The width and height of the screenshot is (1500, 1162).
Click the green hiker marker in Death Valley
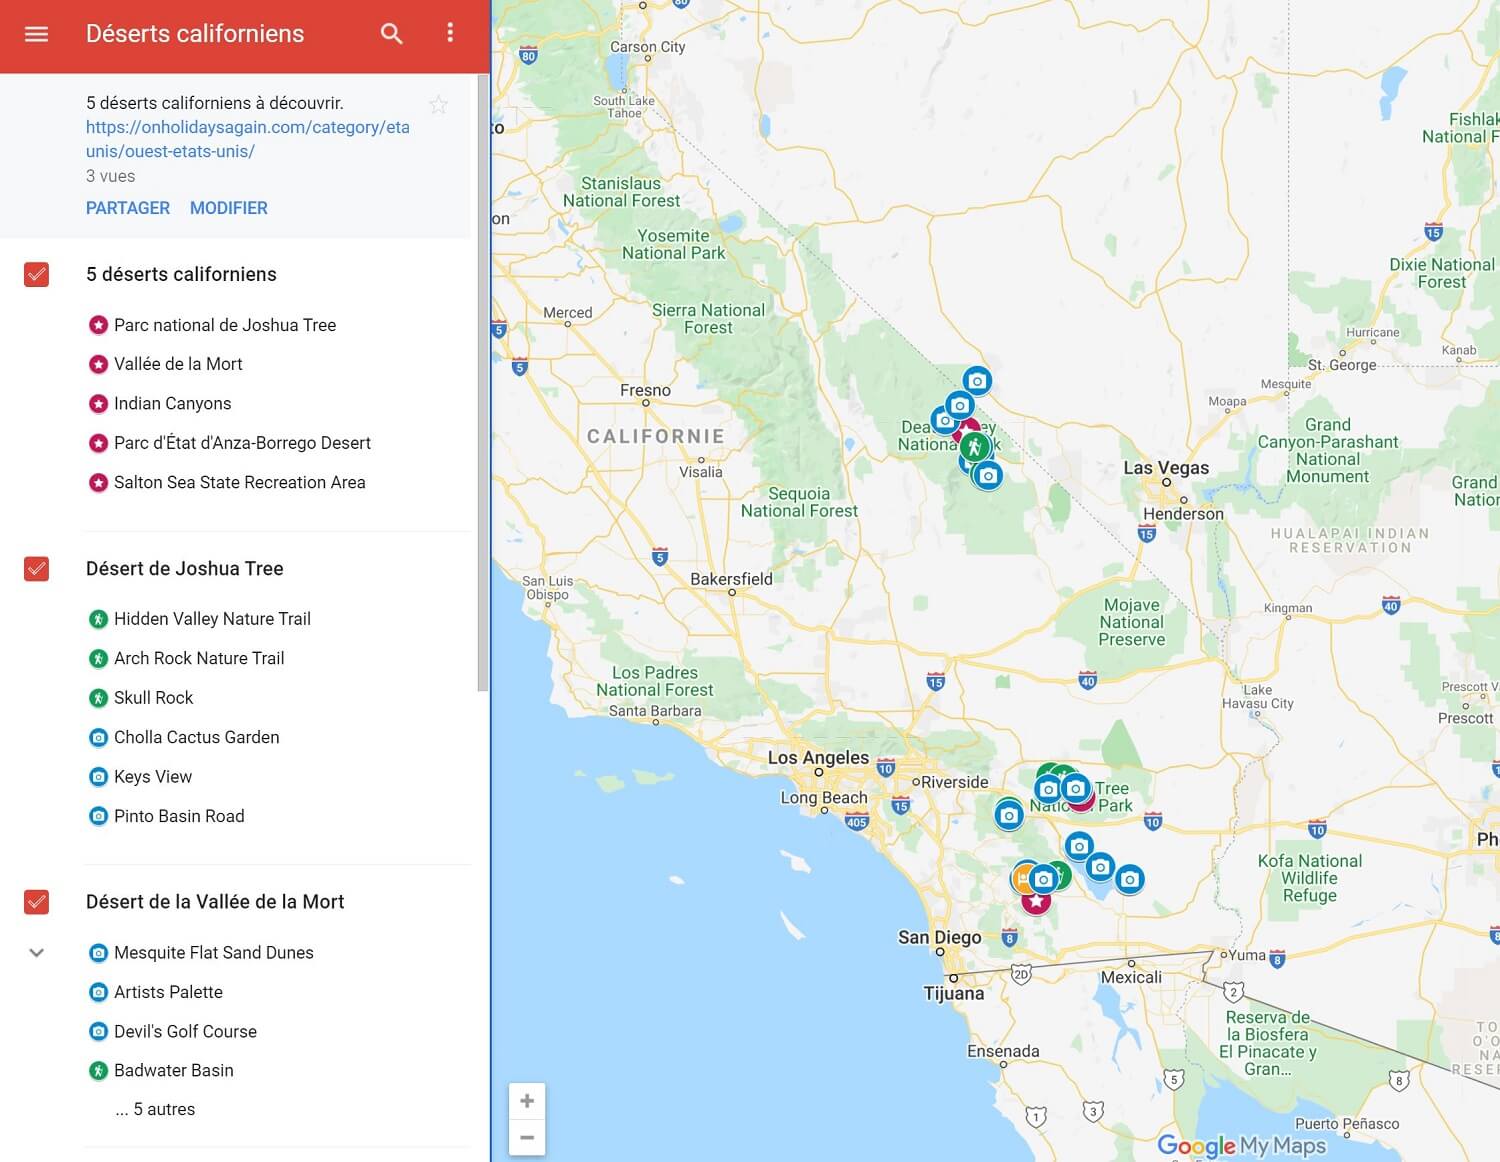click(x=975, y=446)
